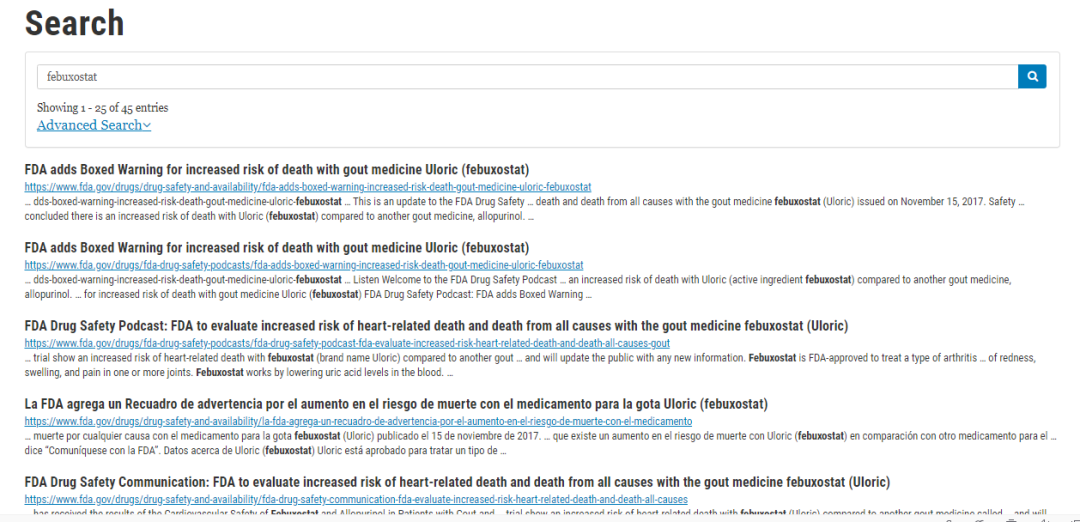Open the la-fda-agrega-un-recuadro URL link
Viewport: 1080px width, 522px height.
click(x=358, y=421)
